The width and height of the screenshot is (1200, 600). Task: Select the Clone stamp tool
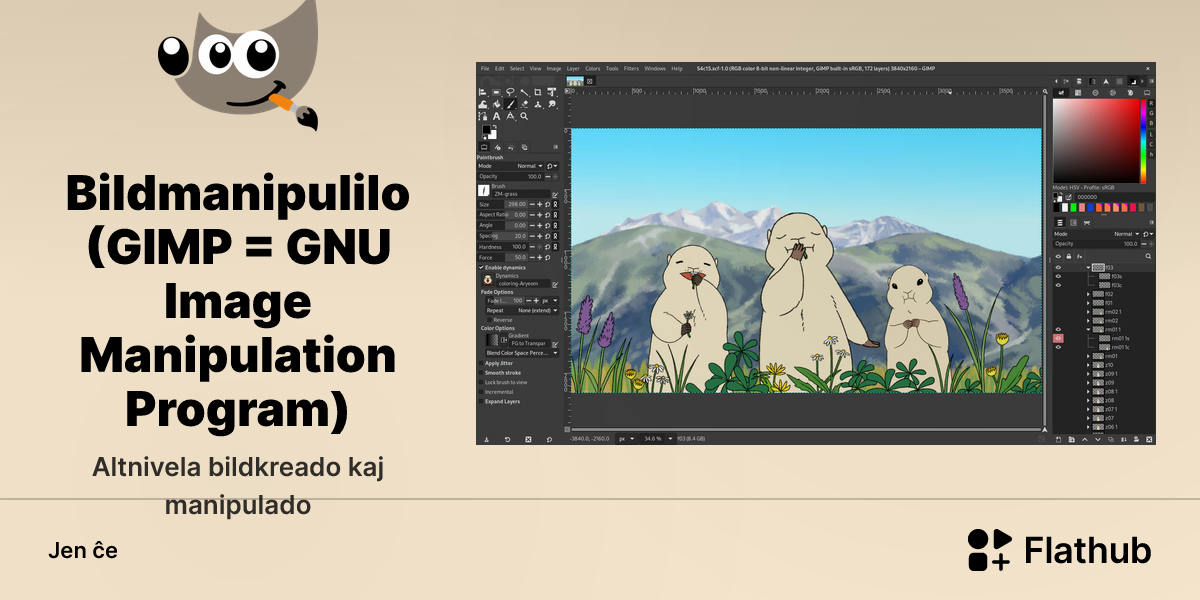coord(538,104)
